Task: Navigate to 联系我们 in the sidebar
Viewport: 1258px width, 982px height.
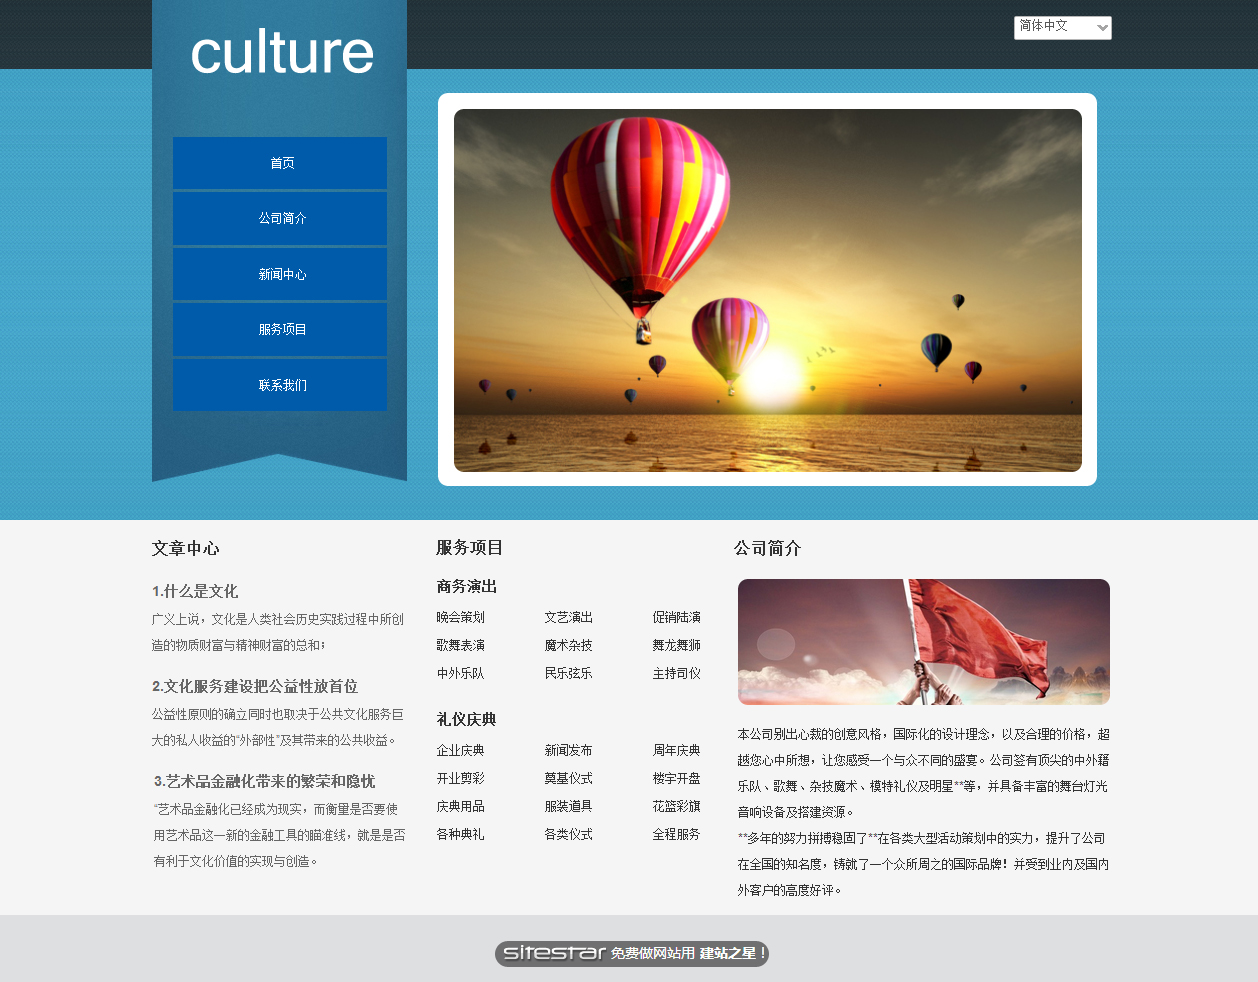Action: [x=280, y=385]
